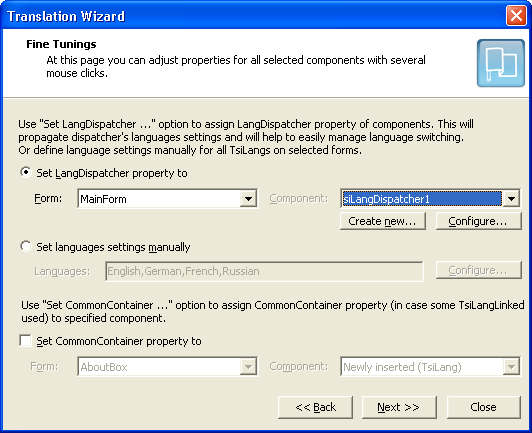This screenshot has height=433, width=532.
Task: Open the AboutBox form dropdown arrow
Action: click(x=248, y=367)
